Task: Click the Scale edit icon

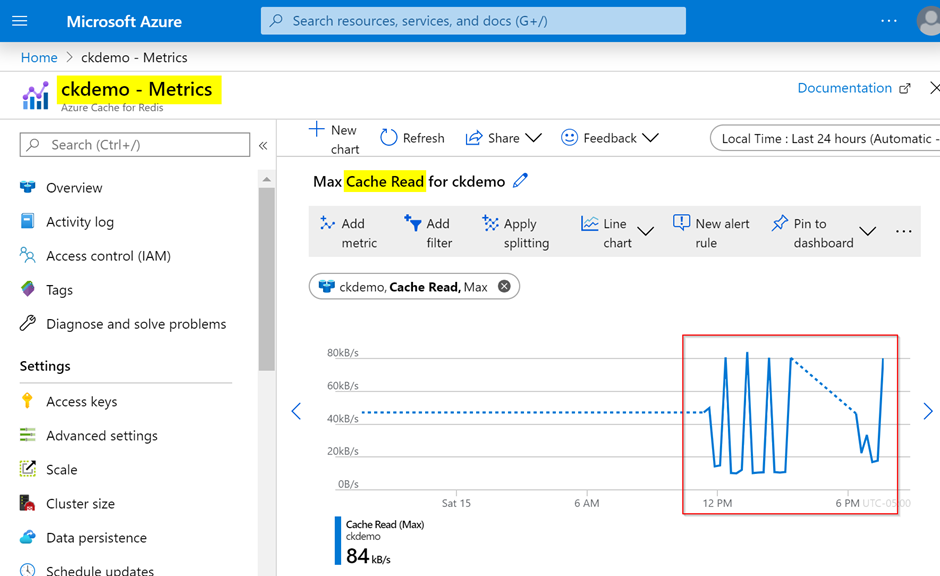Action: coord(28,469)
